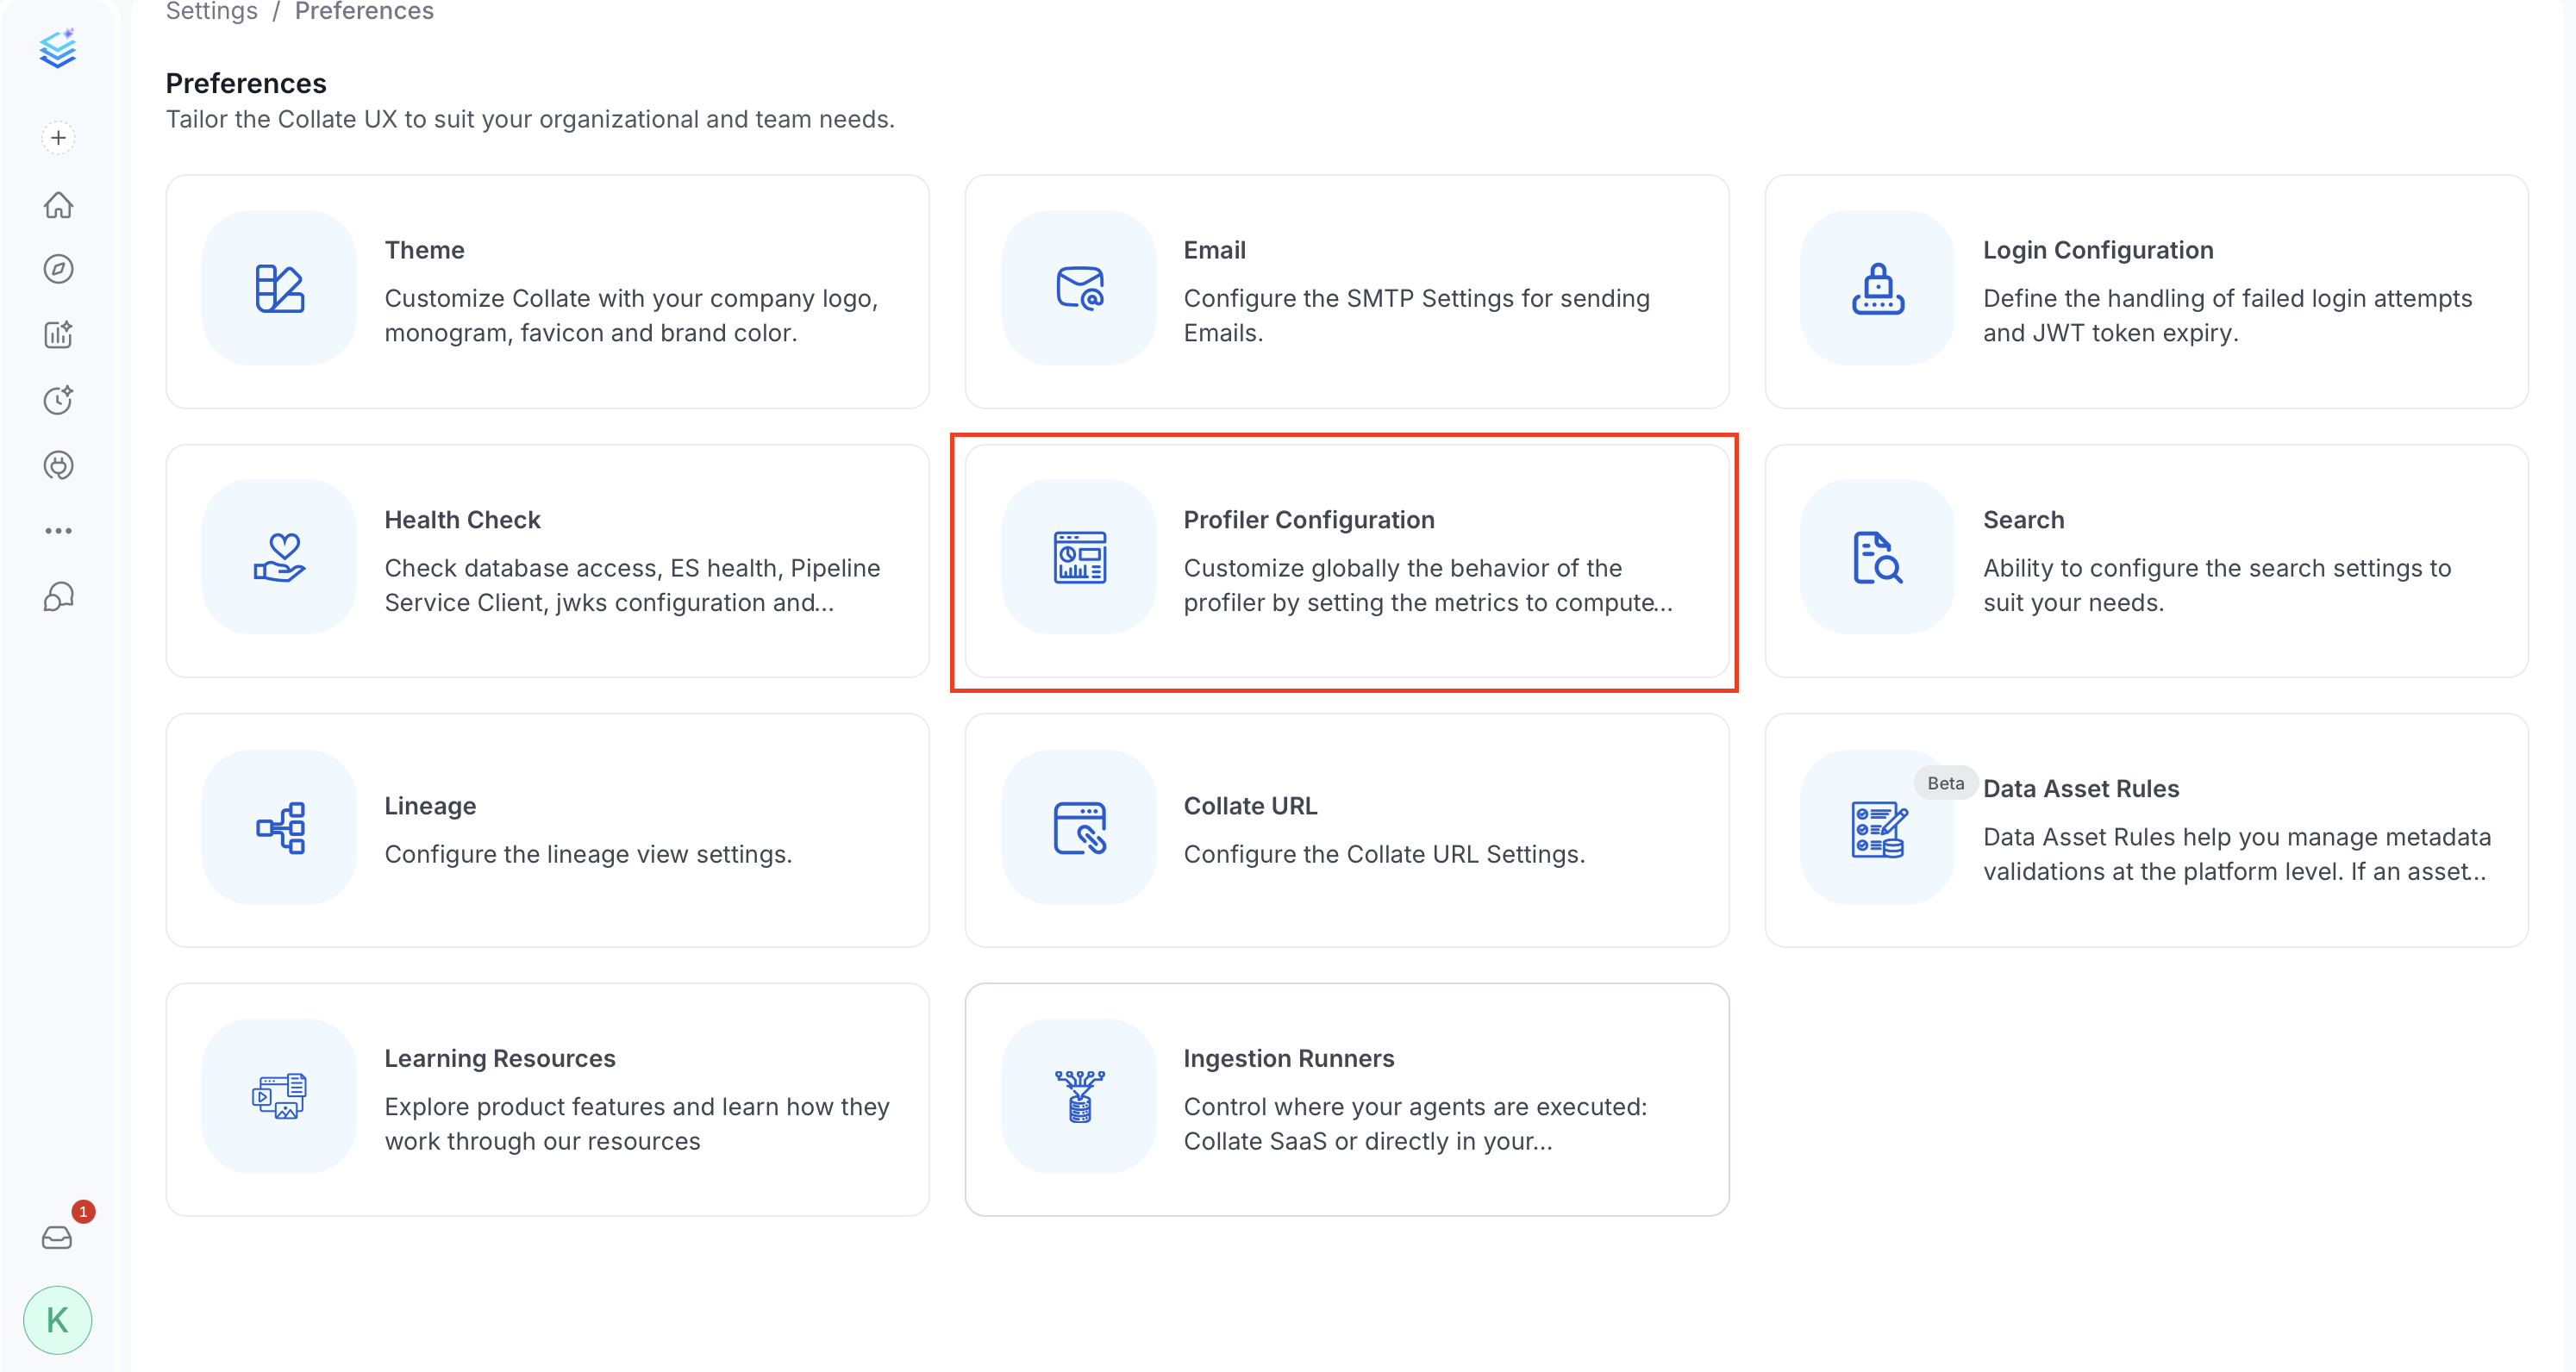Open the three-dots more menu in sidebar
Screen dimensions: 2576x1372
[x=58, y=531]
